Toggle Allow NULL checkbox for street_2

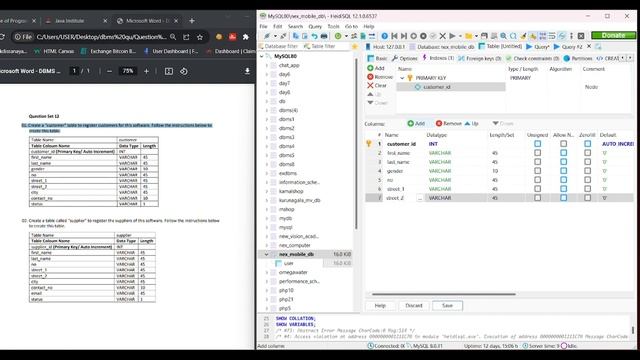point(564,198)
